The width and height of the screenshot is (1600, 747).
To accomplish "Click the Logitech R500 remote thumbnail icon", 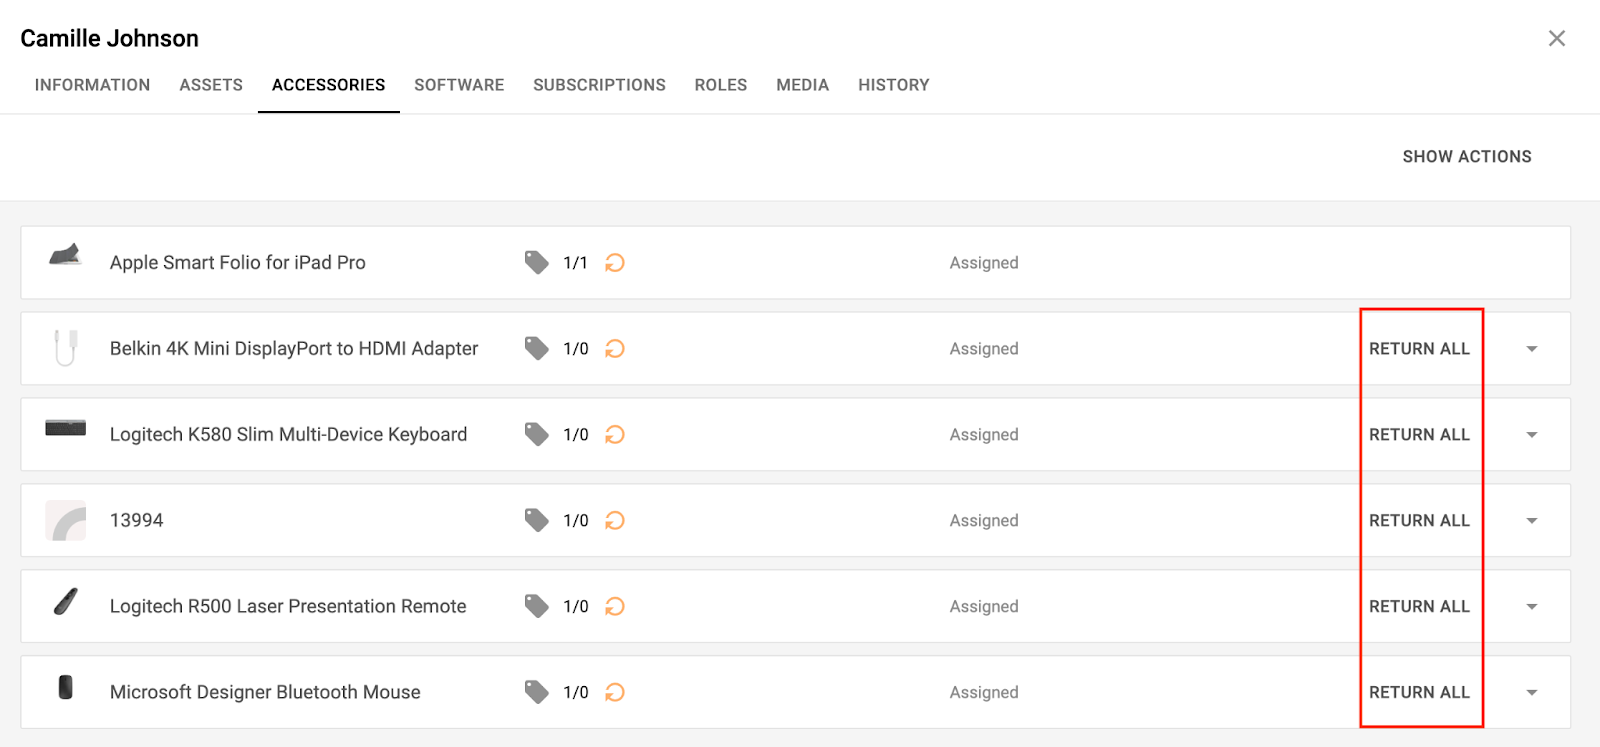I will [65, 601].
